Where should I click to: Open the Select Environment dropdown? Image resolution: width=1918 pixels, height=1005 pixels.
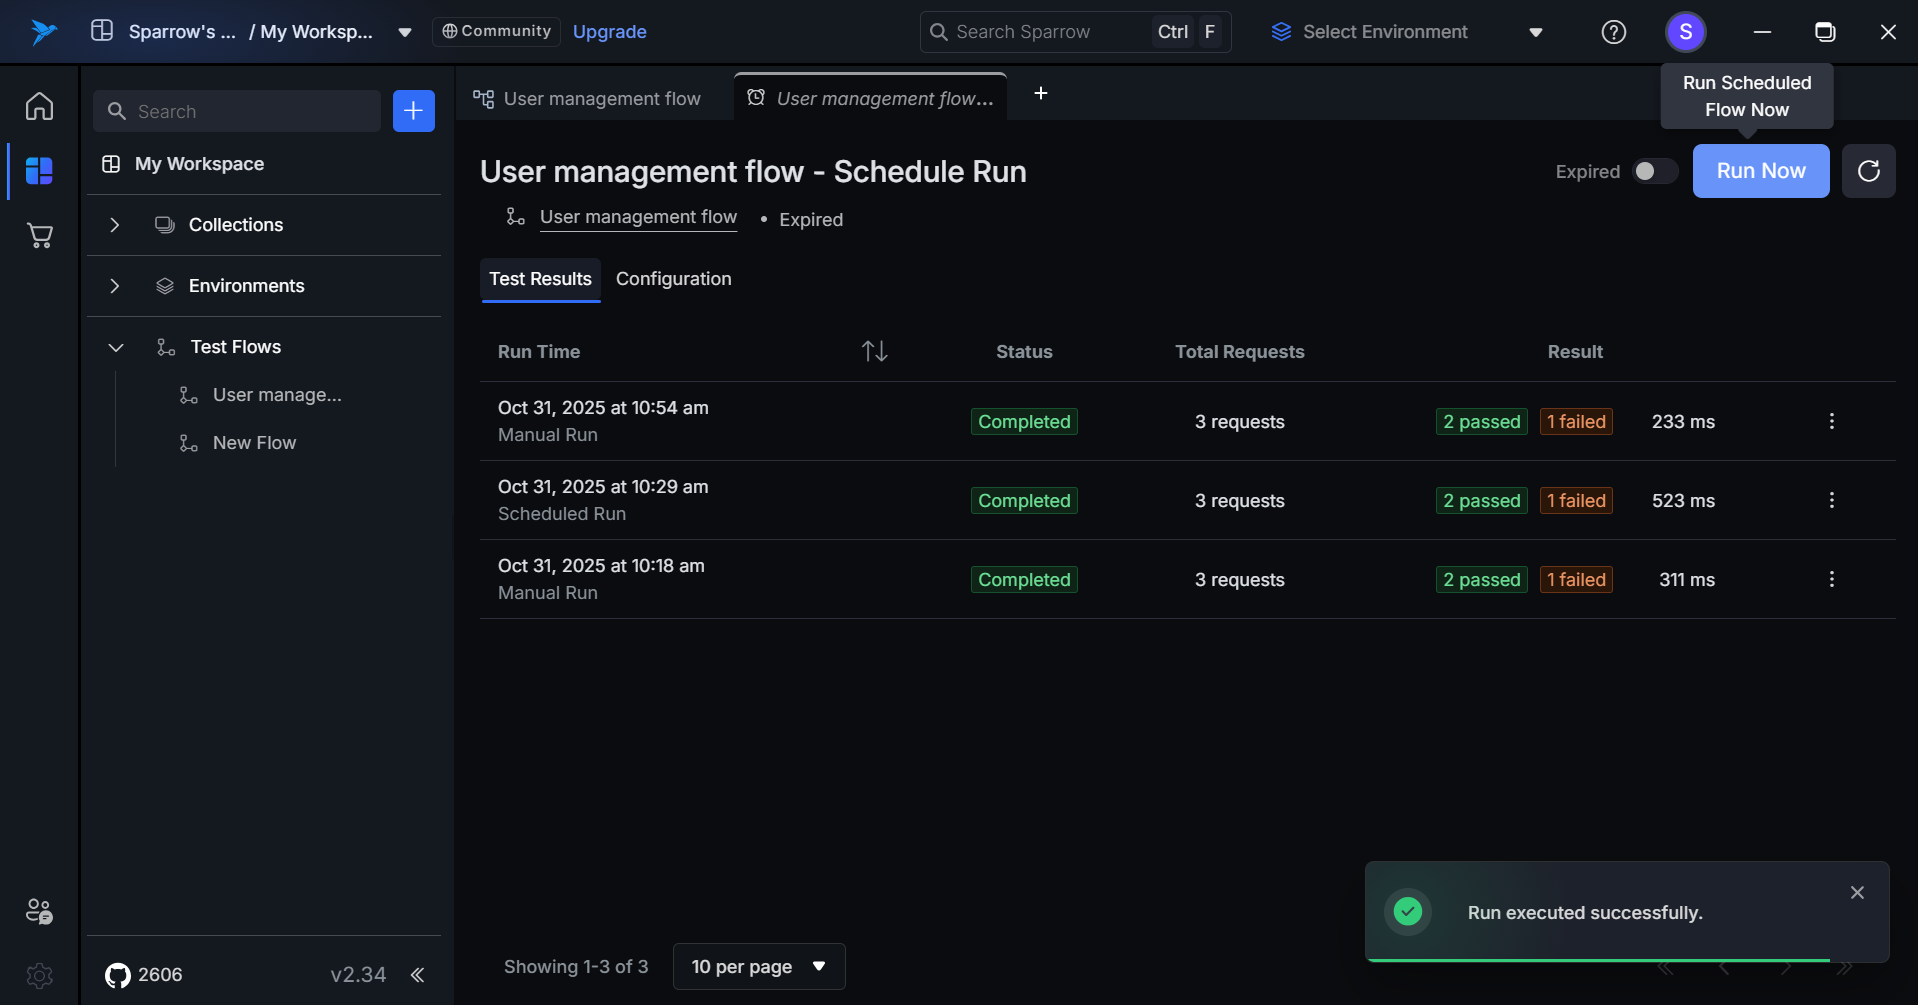coord(1406,32)
